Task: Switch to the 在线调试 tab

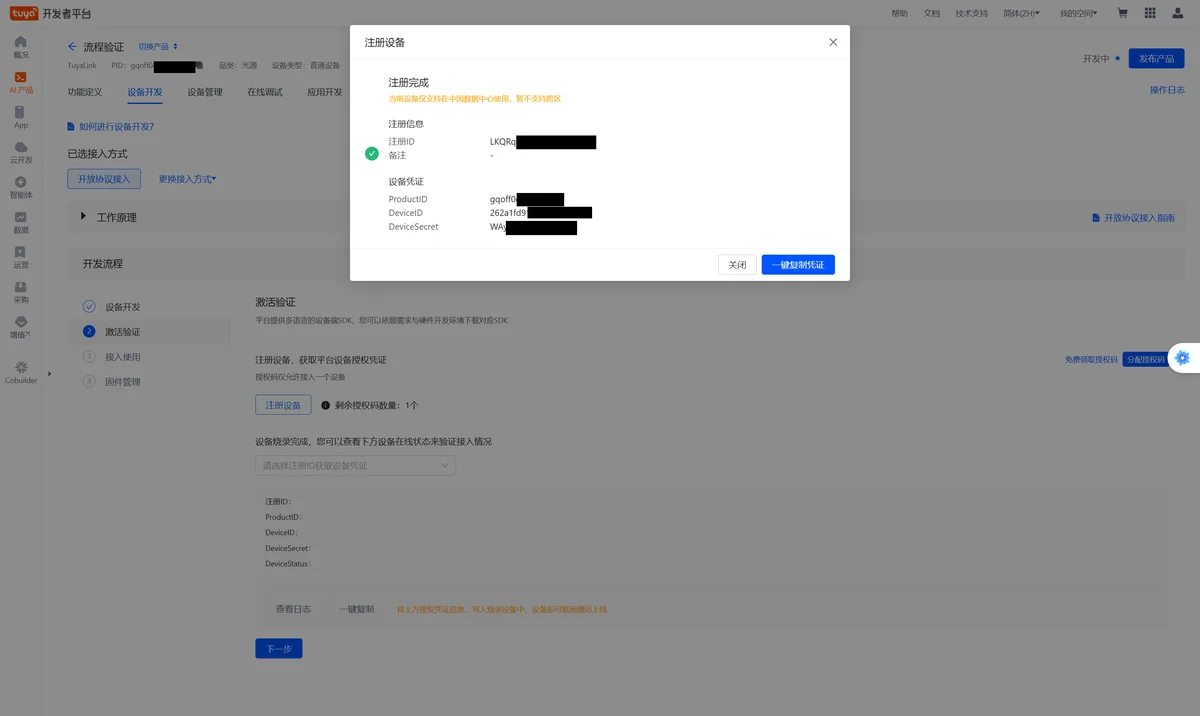Action: (x=265, y=92)
